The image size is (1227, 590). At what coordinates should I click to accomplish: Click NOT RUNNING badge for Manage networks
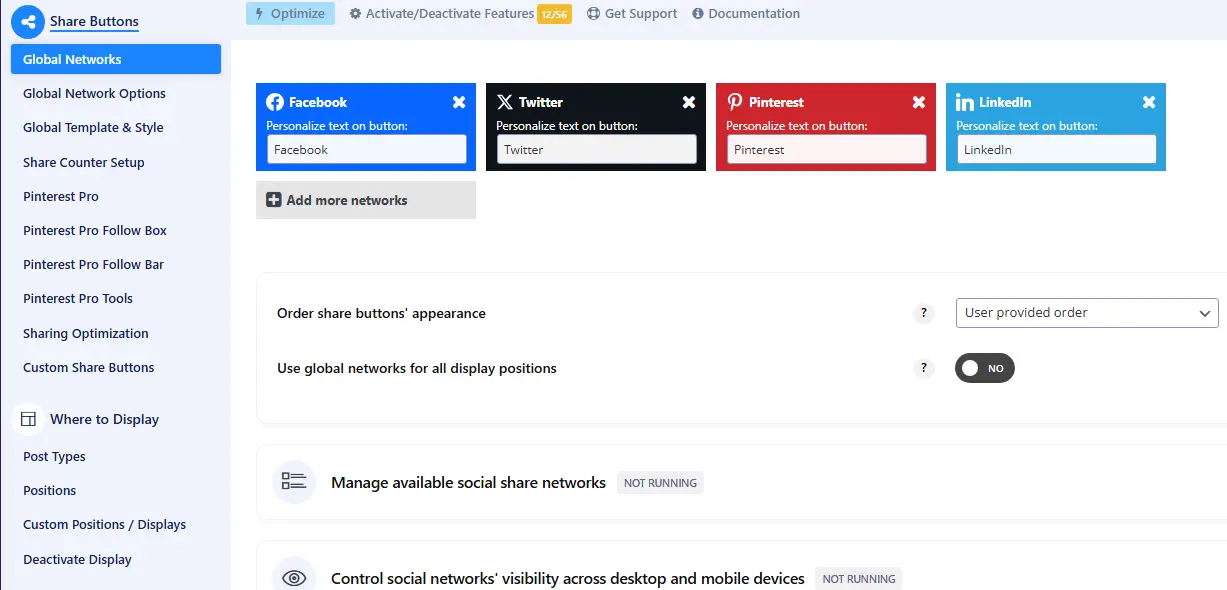(660, 483)
